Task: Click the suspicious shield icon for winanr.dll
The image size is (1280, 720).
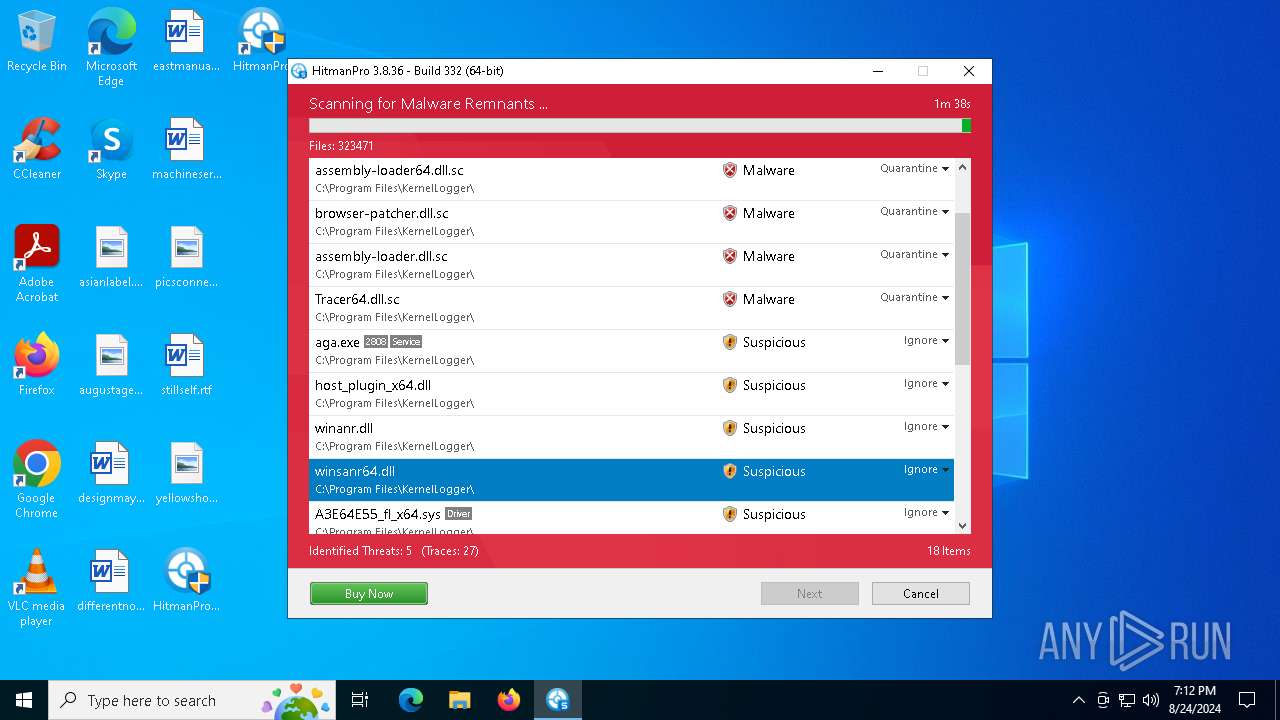Action: (x=730, y=428)
